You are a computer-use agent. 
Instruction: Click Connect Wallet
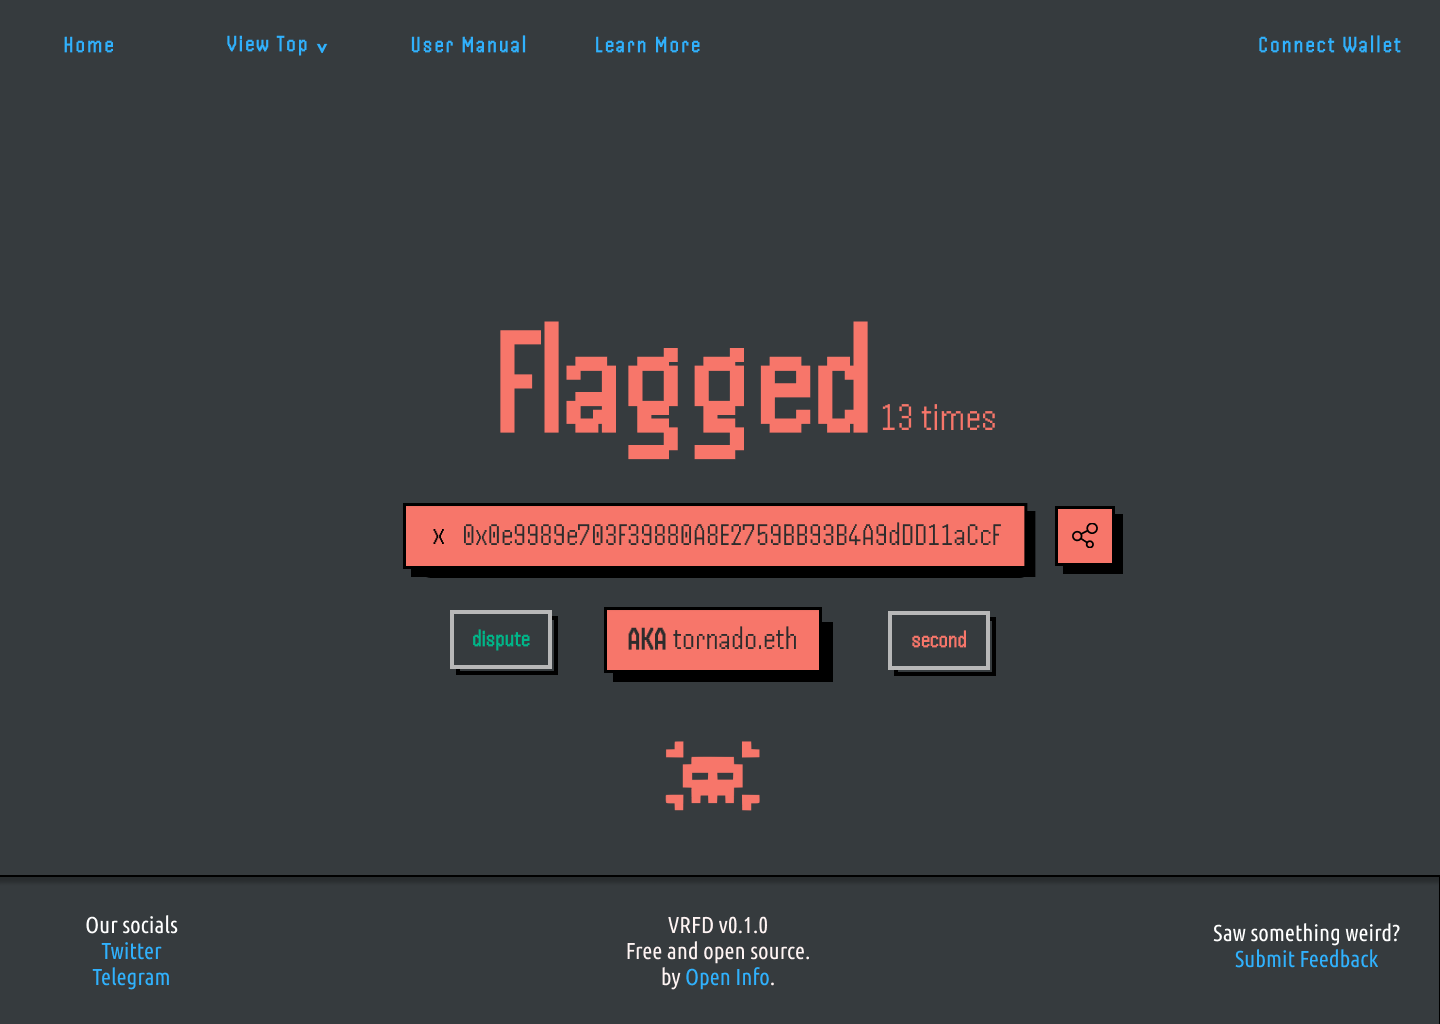coord(1329,45)
